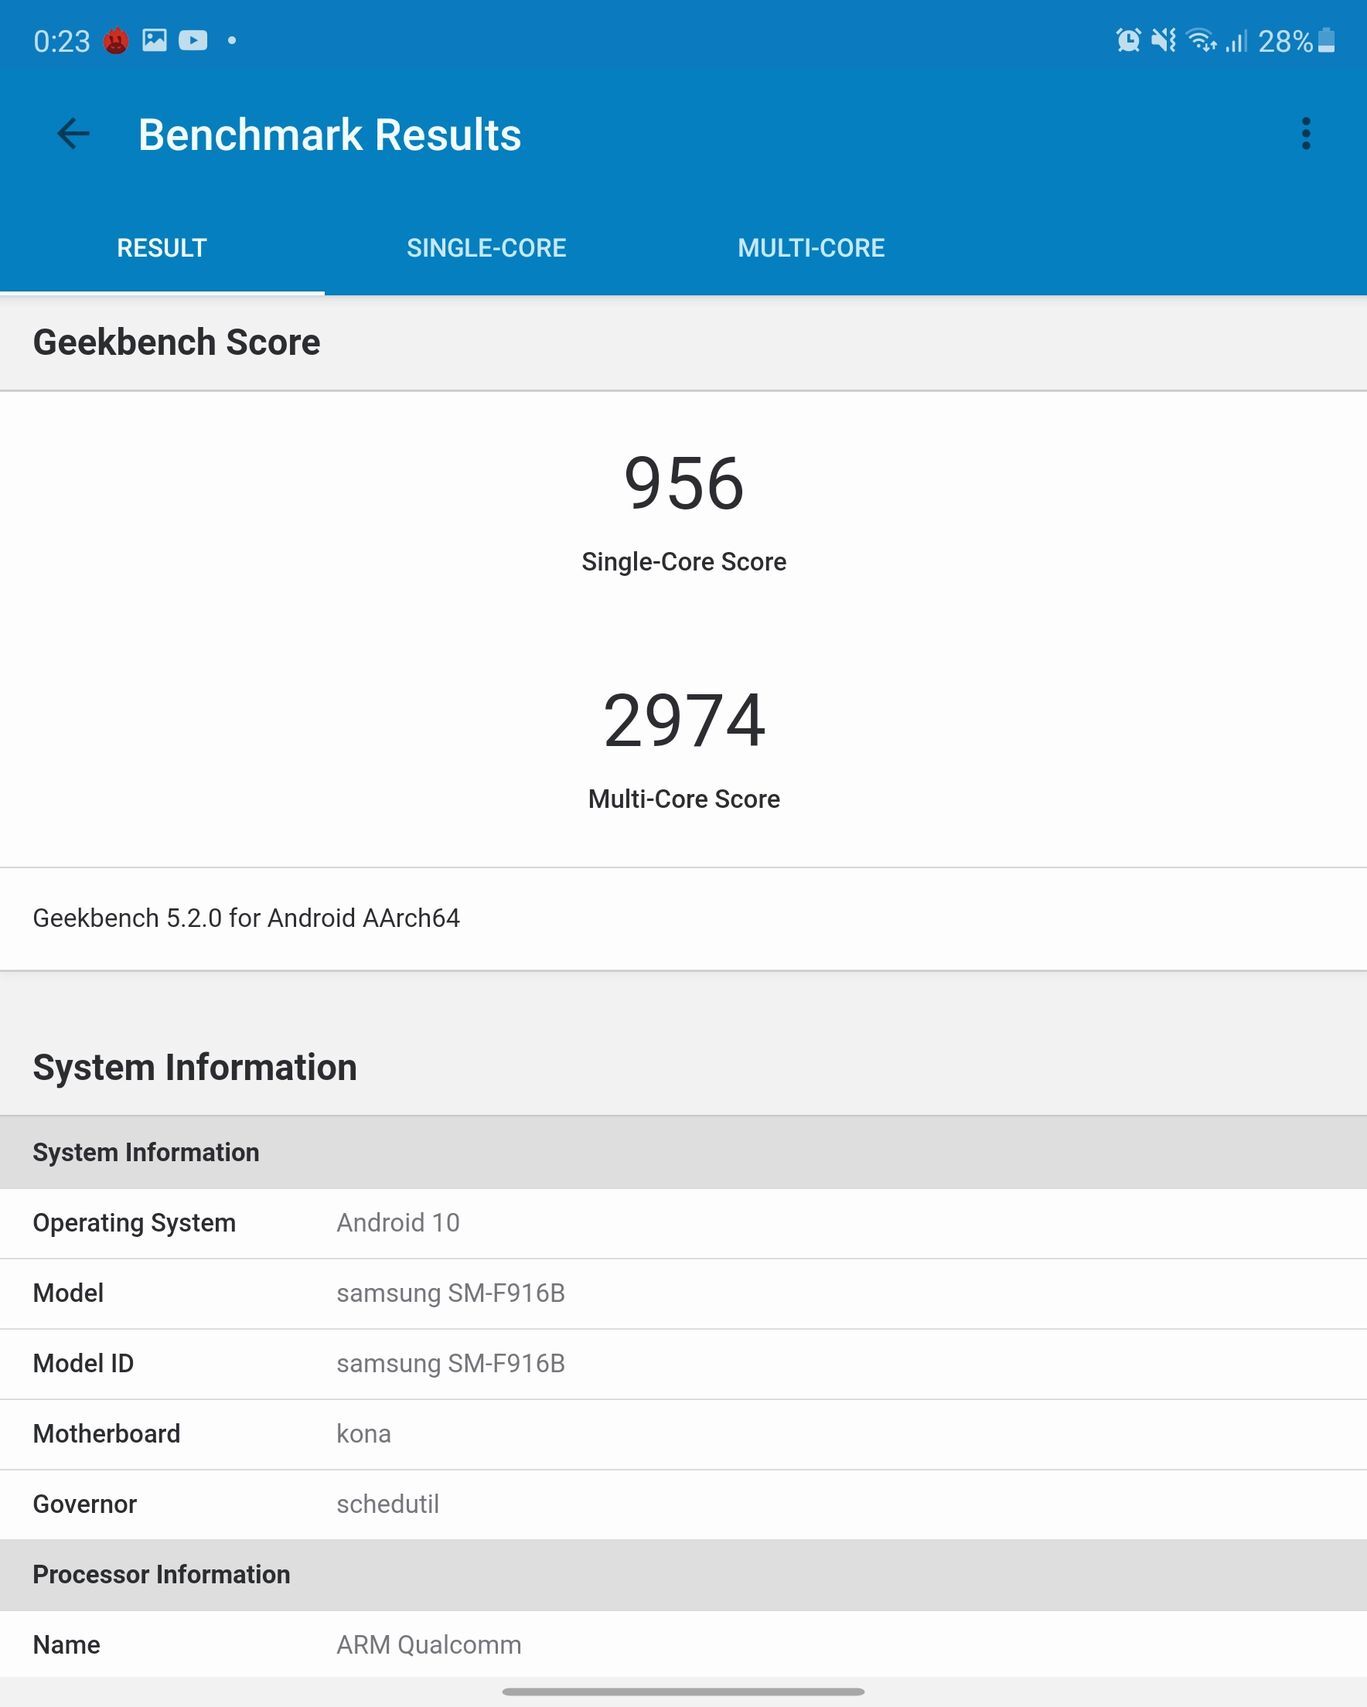The height and width of the screenshot is (1707, 1367).
Task: Tap the 956 single-core score
Action: pyautogui.click(x=684, y=484)
